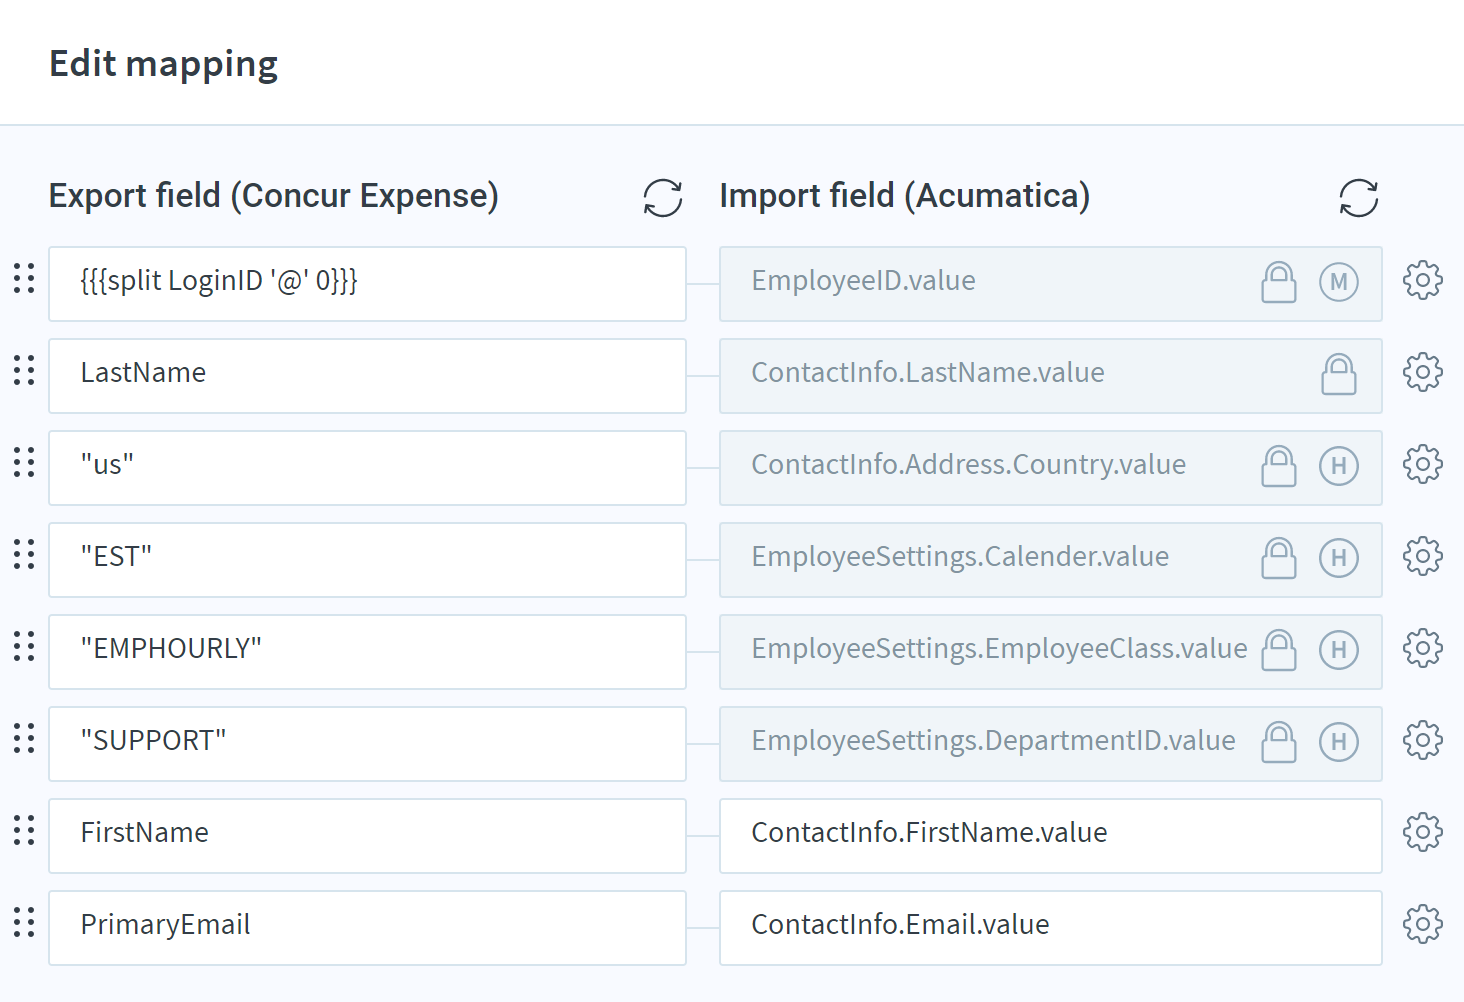
Task: Click lock icon on DepartmentID.value field
Action: [x=1278, y=742]
